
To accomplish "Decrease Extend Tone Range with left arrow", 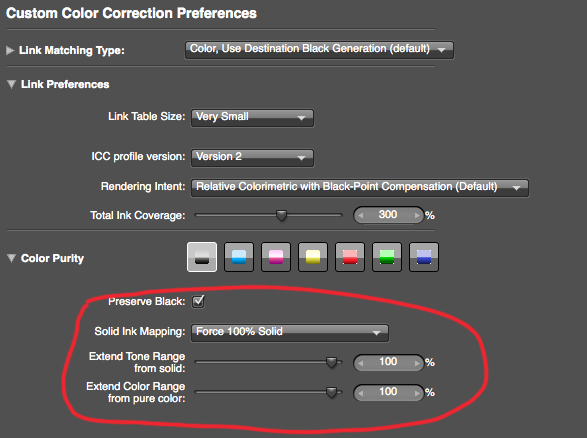I will click(361, 363).
